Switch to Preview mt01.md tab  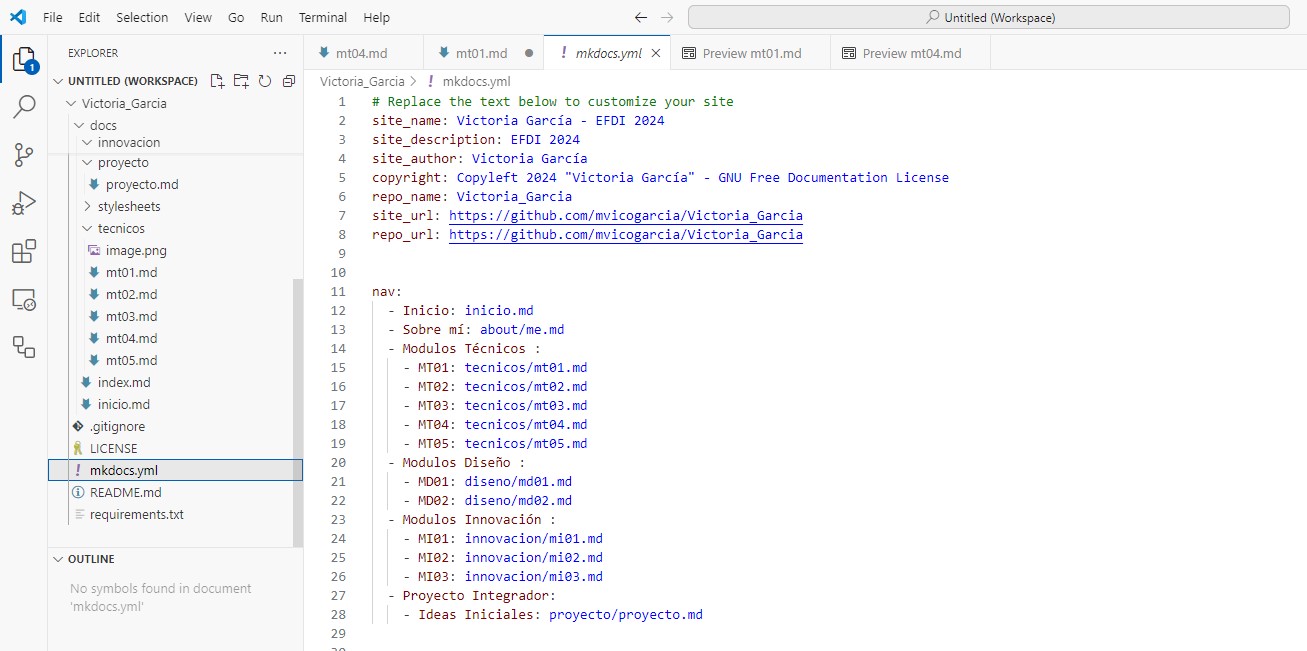click(750, 53)
